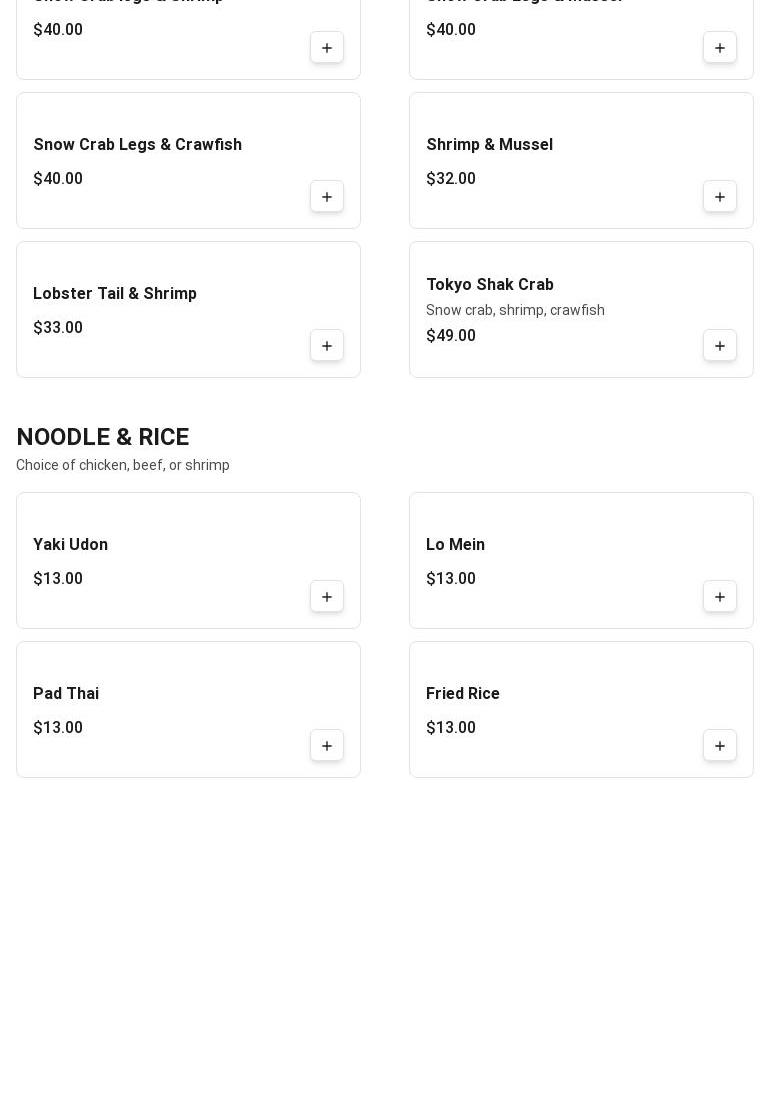This screenshot has width=770, height=1115.
Task: Add Lo Mein using plus icon
Action: click(720, 597)
